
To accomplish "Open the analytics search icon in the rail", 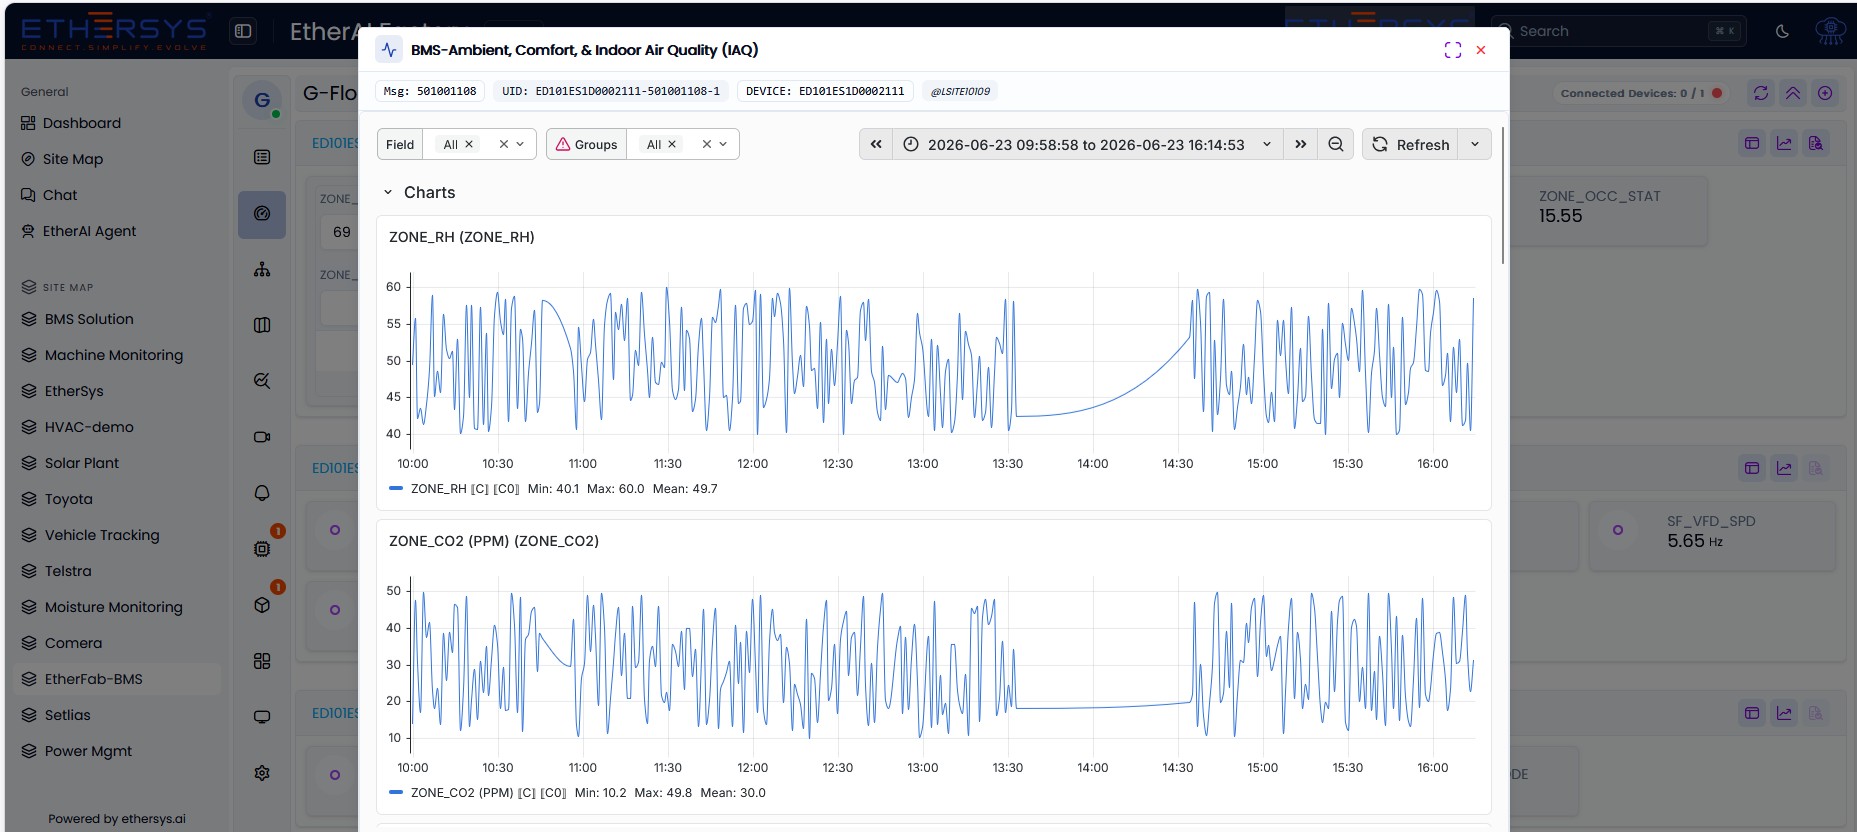I will pos(262,381).
